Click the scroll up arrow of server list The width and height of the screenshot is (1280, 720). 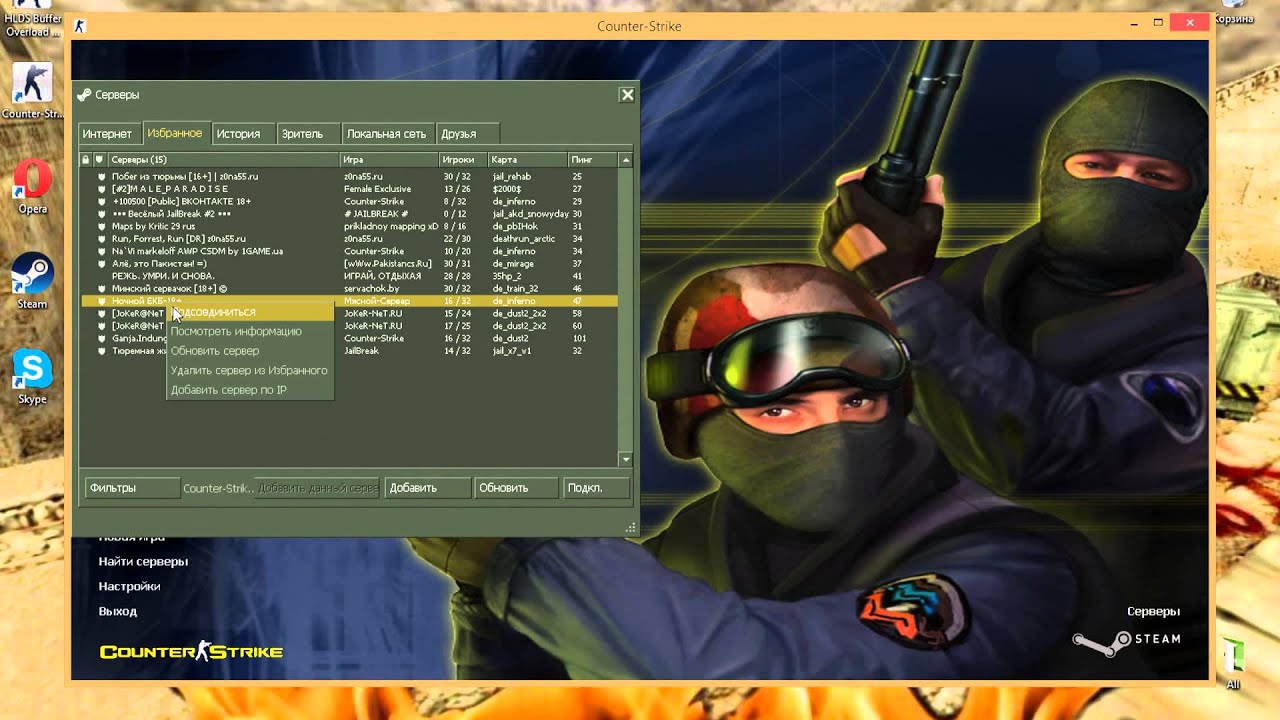click(x=626, y=160)
